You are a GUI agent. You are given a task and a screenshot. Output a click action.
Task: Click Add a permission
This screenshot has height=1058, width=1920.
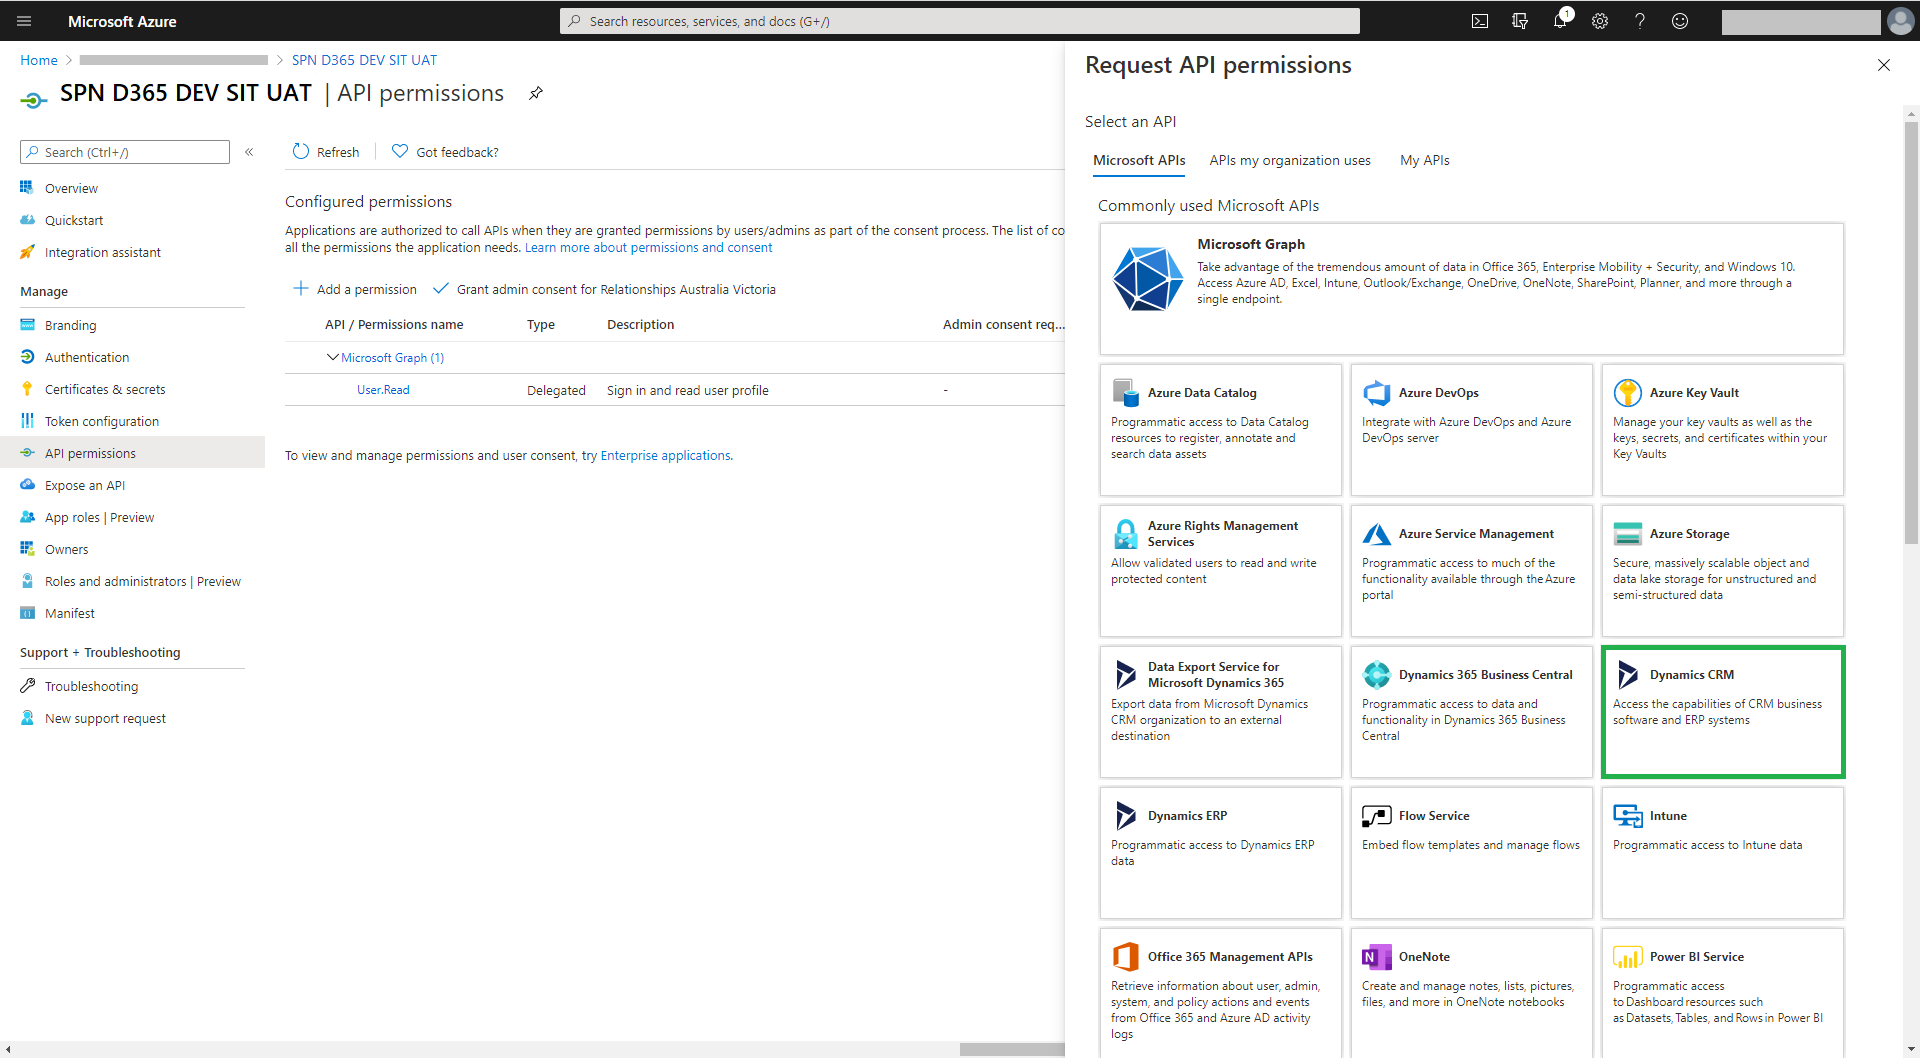355,289
